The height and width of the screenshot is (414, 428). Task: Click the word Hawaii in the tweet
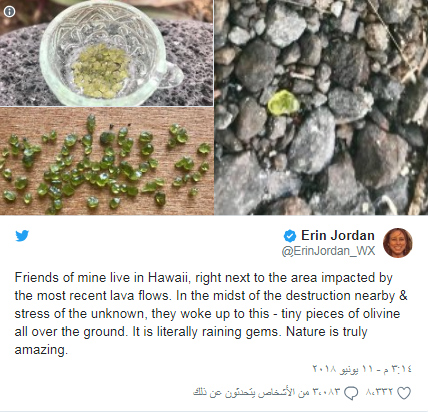(x=168, y=278)
